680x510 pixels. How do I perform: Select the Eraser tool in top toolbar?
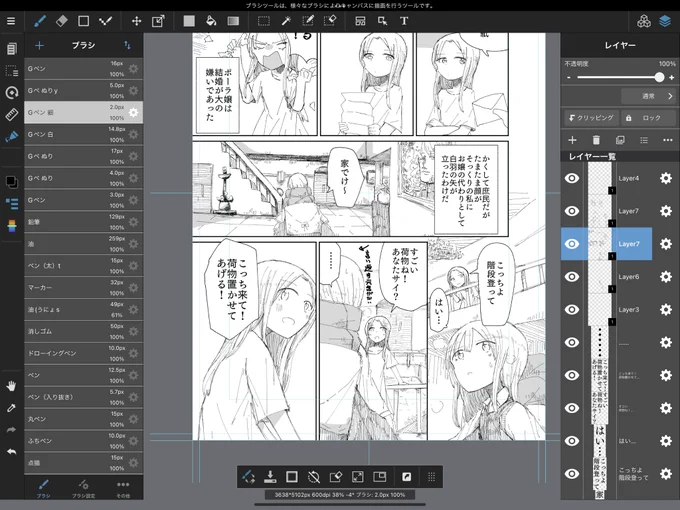pyautogui.click(x=62, y=21)
